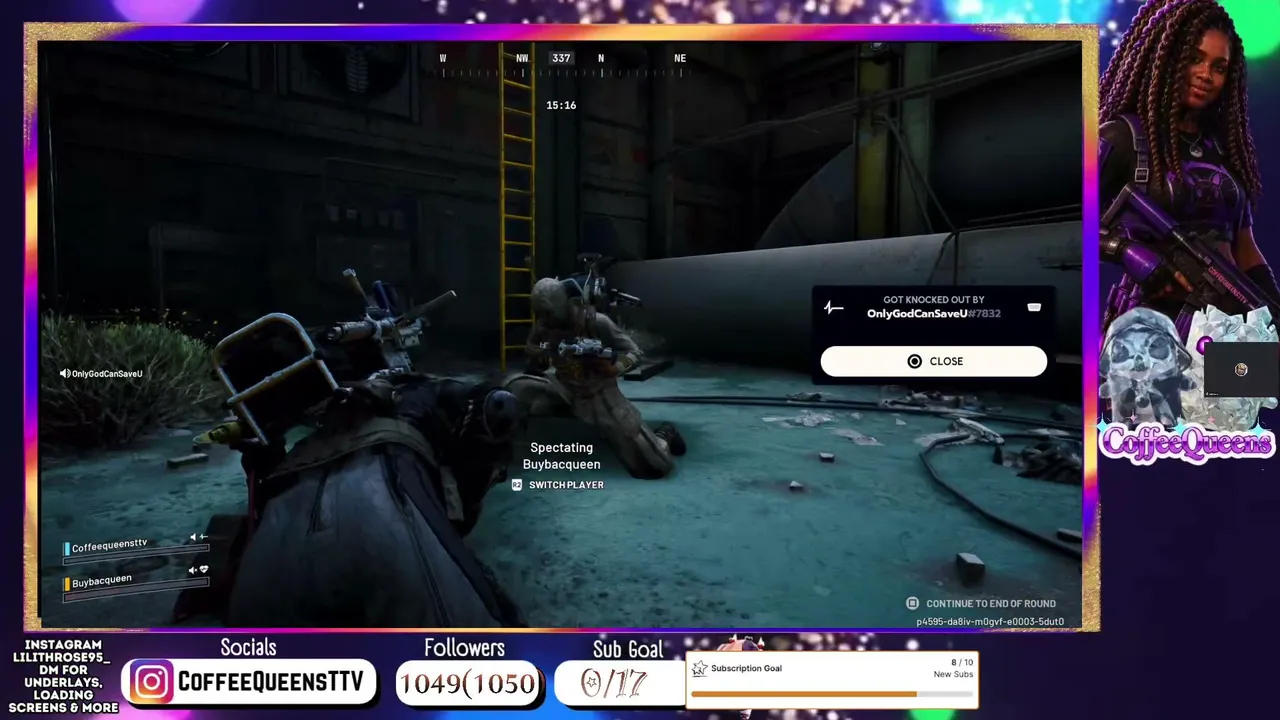Screen dimensions: 1280x720
Task: Click the Instagram logo in the Socials bar
Action: click(152, 682)
